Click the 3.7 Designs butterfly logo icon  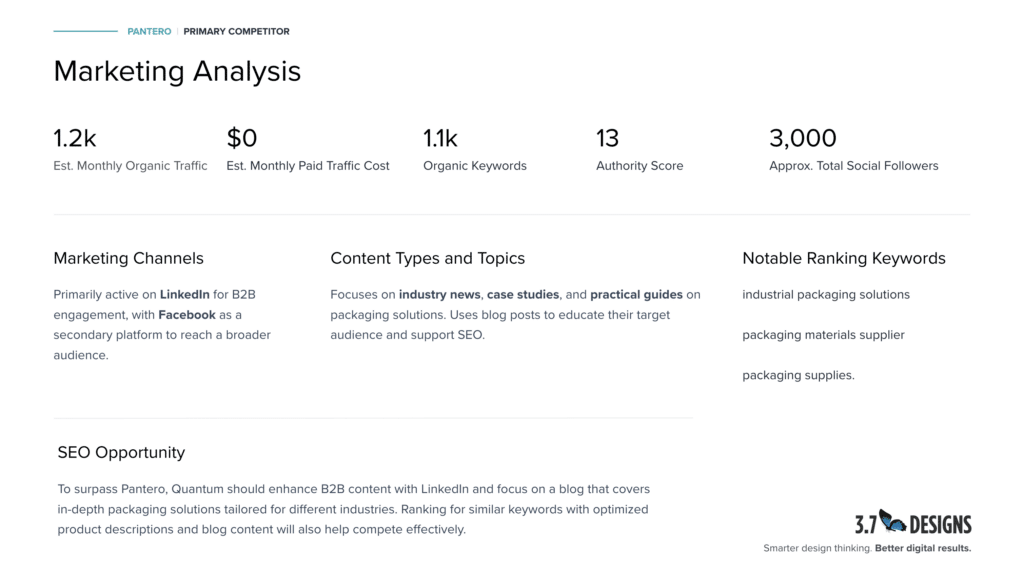point(893,522)
